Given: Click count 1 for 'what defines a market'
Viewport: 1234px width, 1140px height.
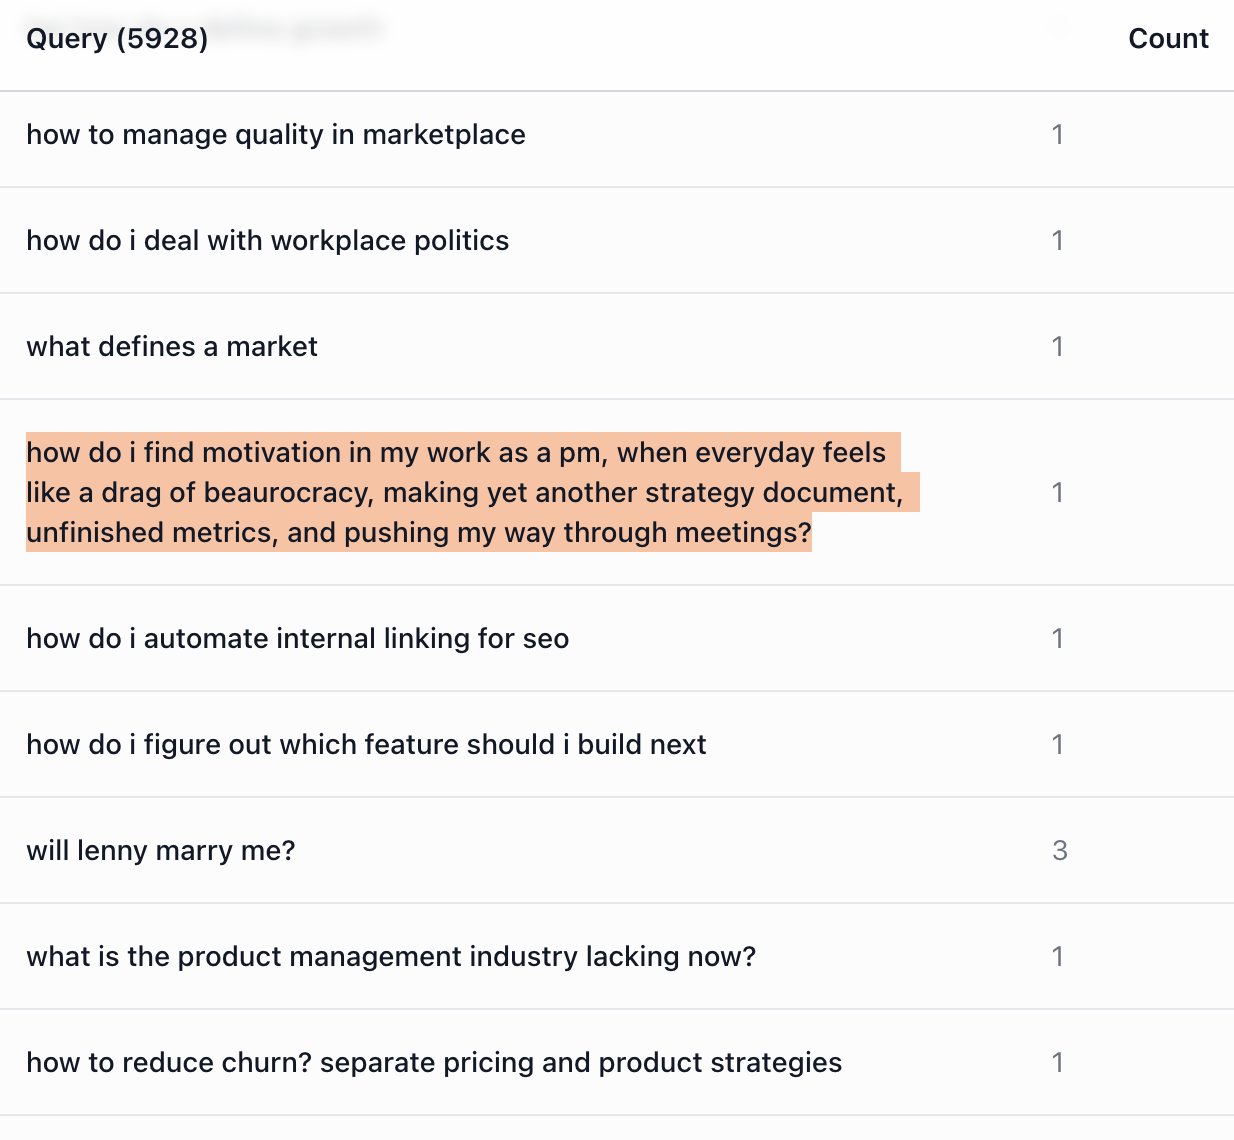Looking at the screenshot, I should click(x=1058, y=347).
